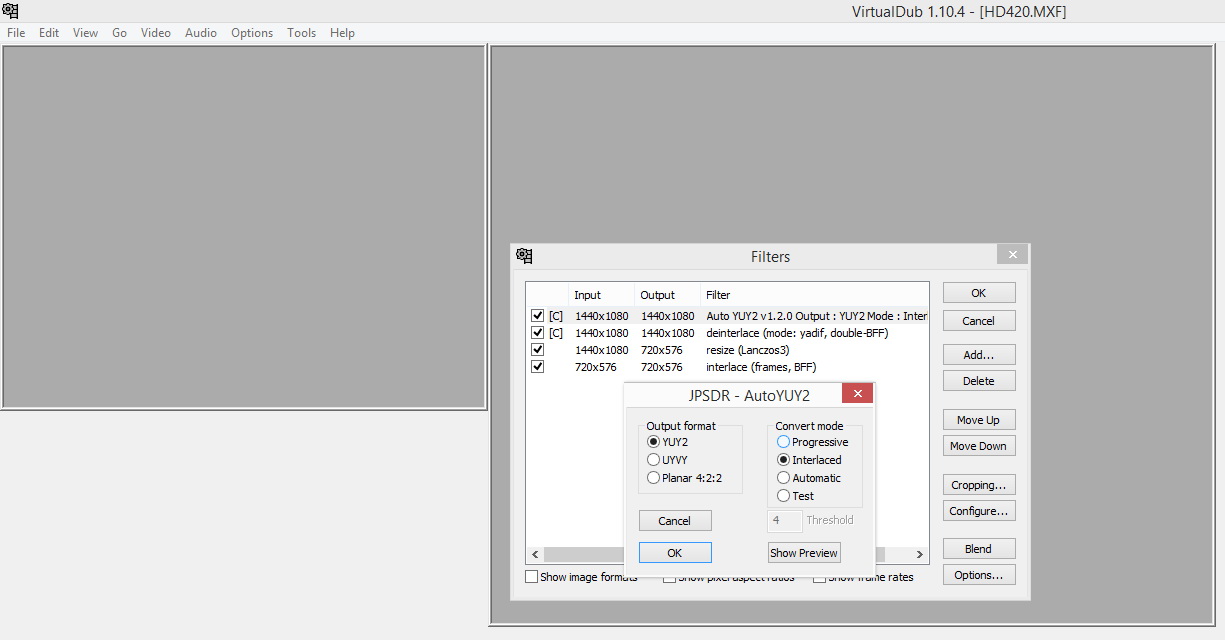1225x640 pixels.
Task: Click the Output column header
Action: point(667,295)
